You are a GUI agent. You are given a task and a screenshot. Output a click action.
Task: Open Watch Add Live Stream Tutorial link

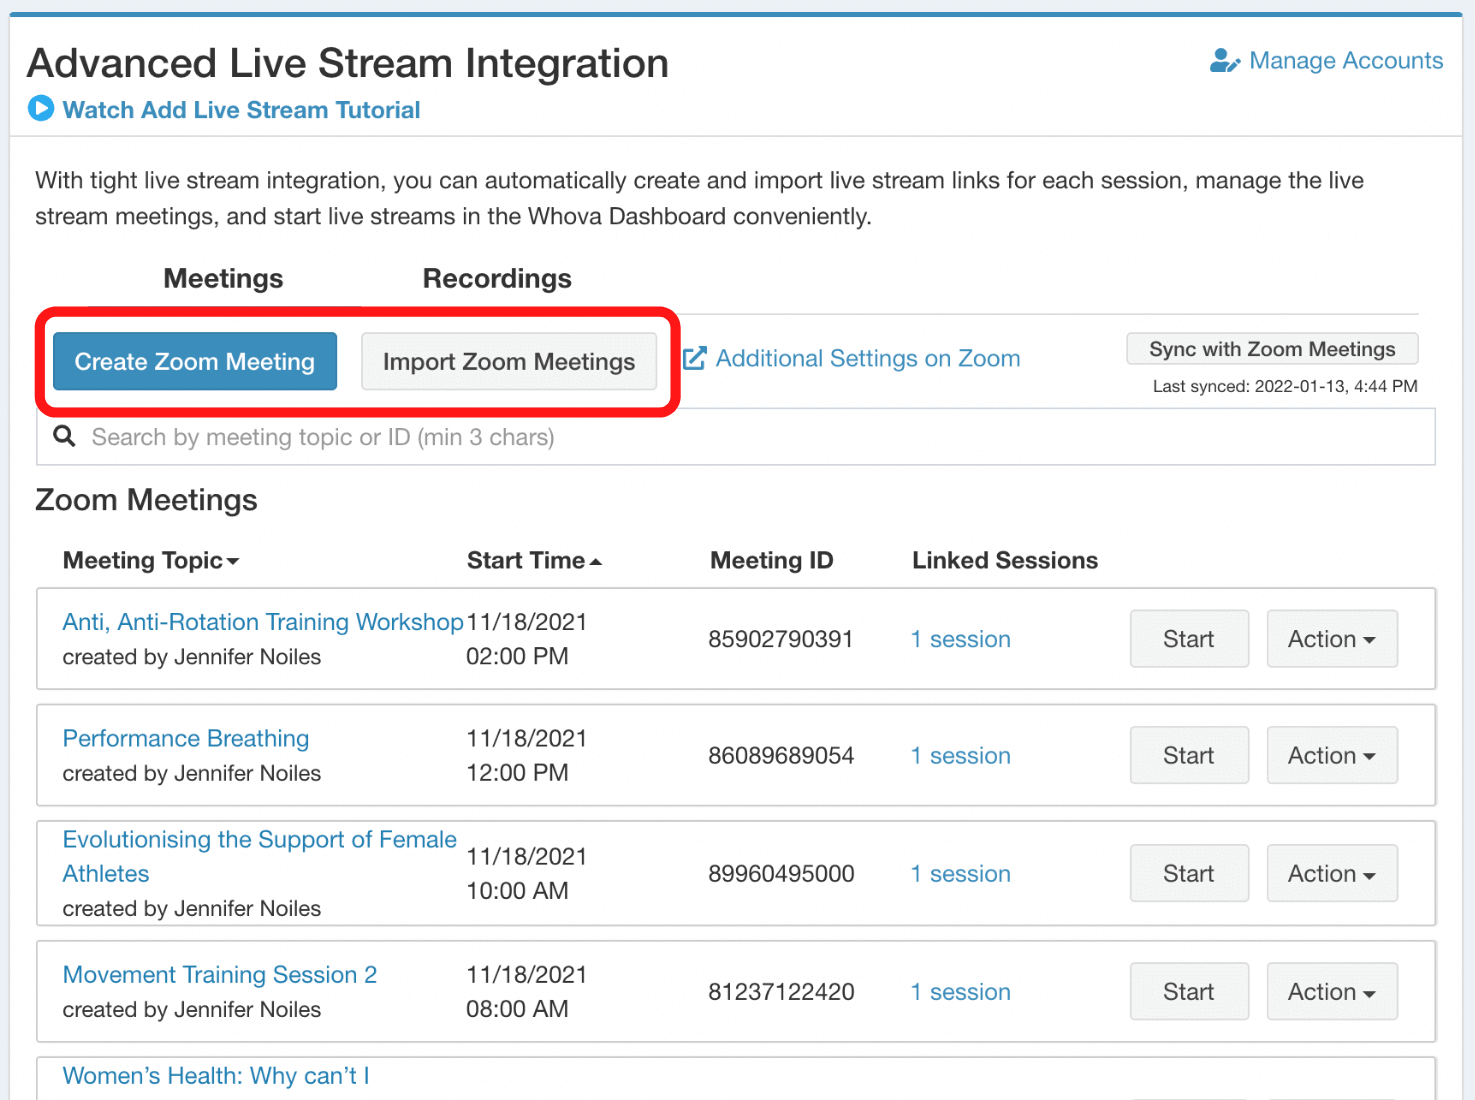click(241, 110)
